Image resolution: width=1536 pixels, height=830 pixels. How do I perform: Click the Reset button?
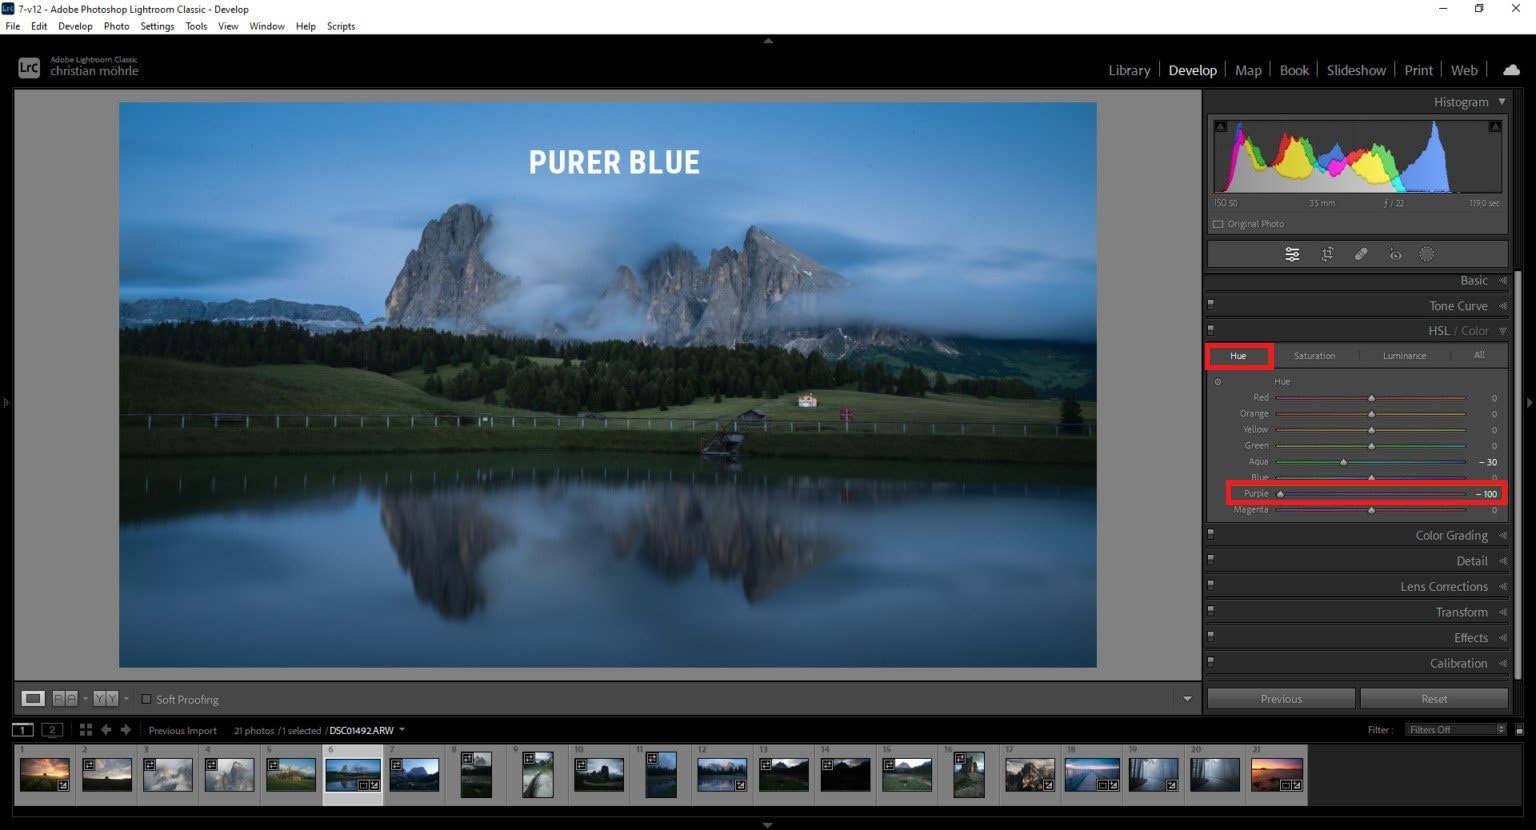(x=1434, y=699)
